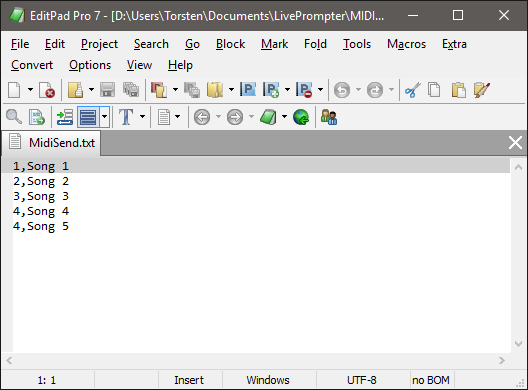Click line '4,Song 5' in editor
Image resolution: width=528 pixels, height=390 pixels.
pos(41,226)
